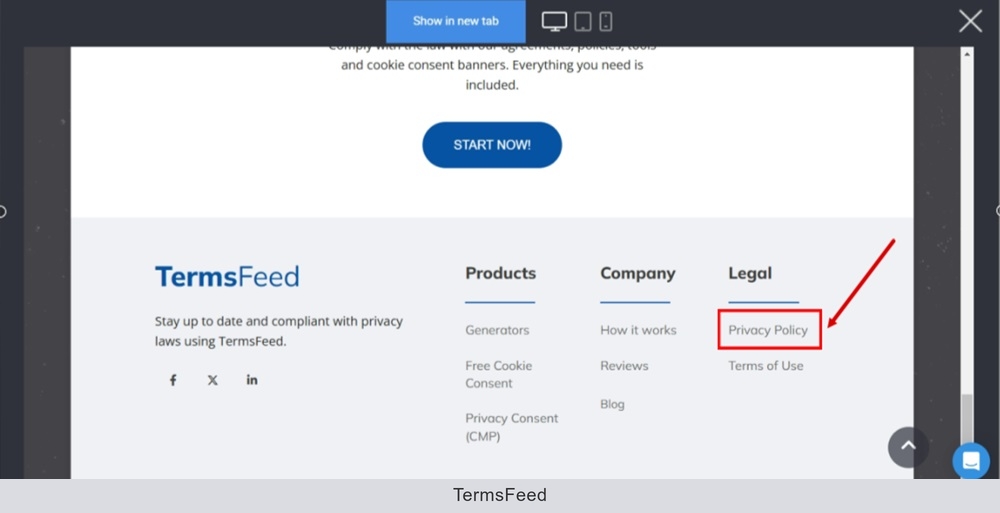Click the page vertical scrollbar thumb

click(967, 418)
